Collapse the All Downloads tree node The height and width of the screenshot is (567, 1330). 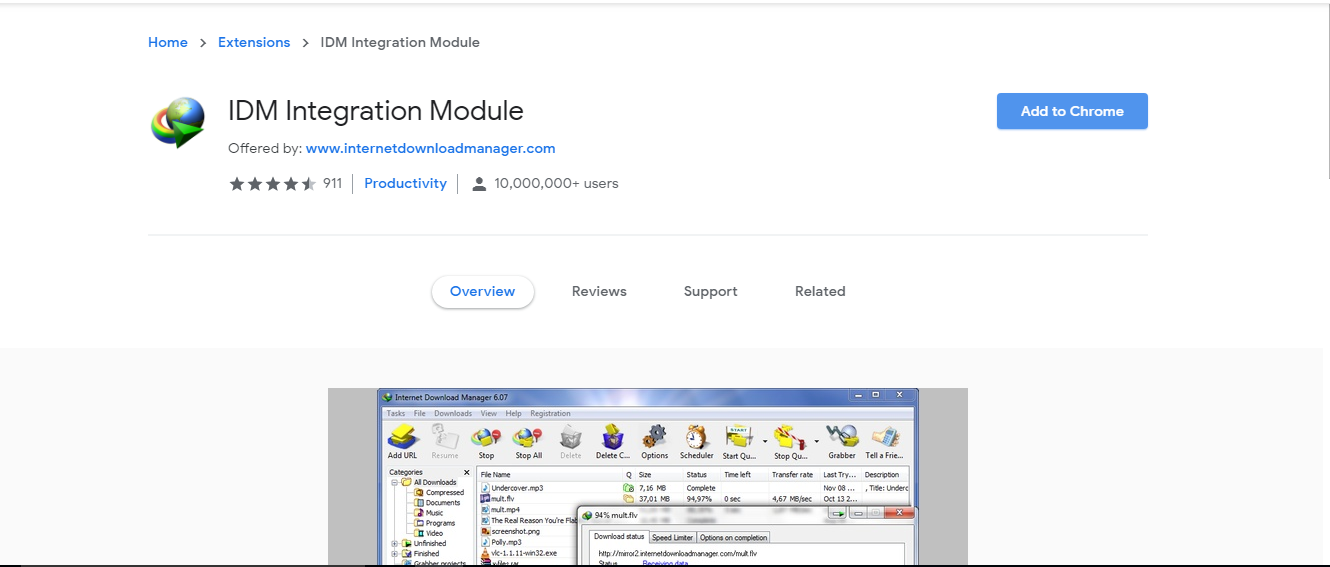[x=395, y=482]
